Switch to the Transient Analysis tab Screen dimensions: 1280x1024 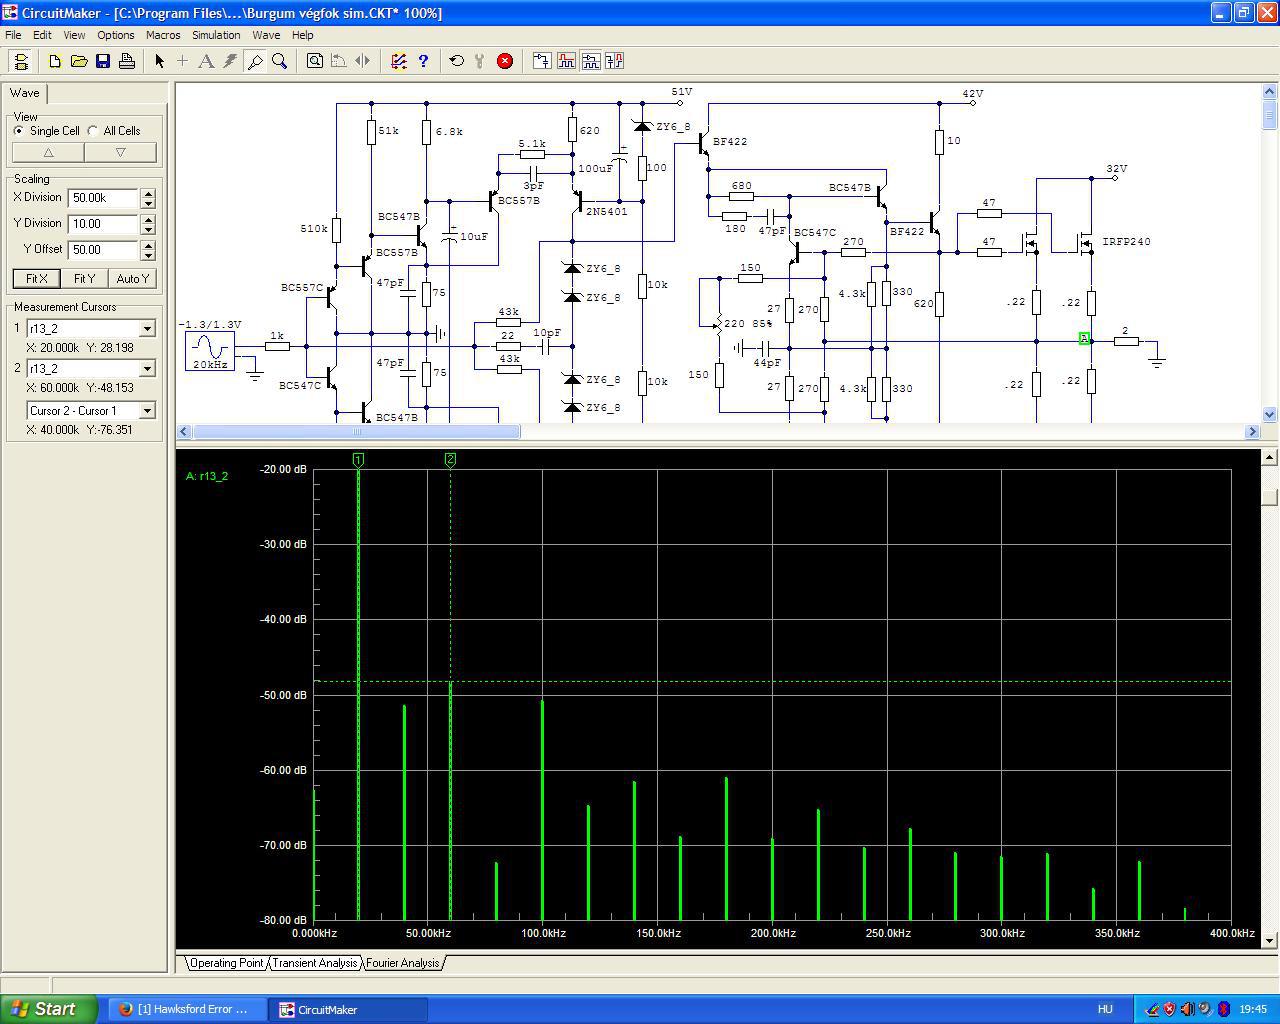[x=314, y=963]
